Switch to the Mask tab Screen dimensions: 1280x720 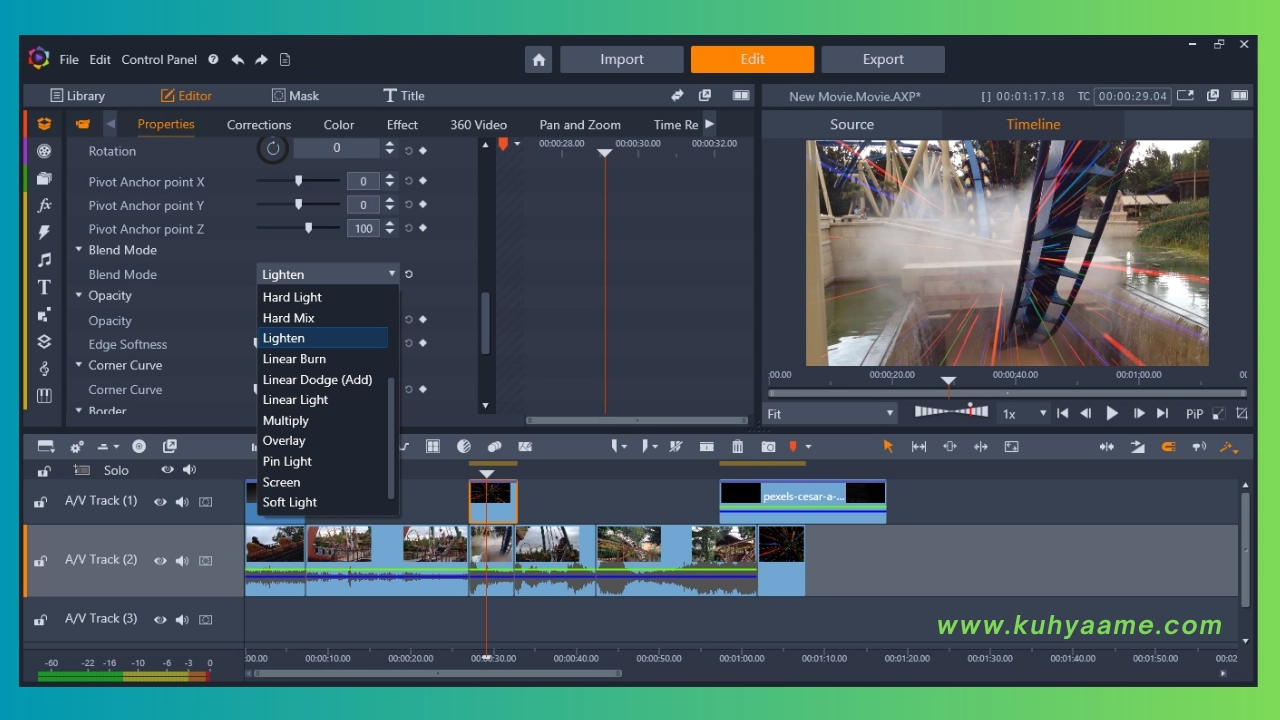(295, 96)
